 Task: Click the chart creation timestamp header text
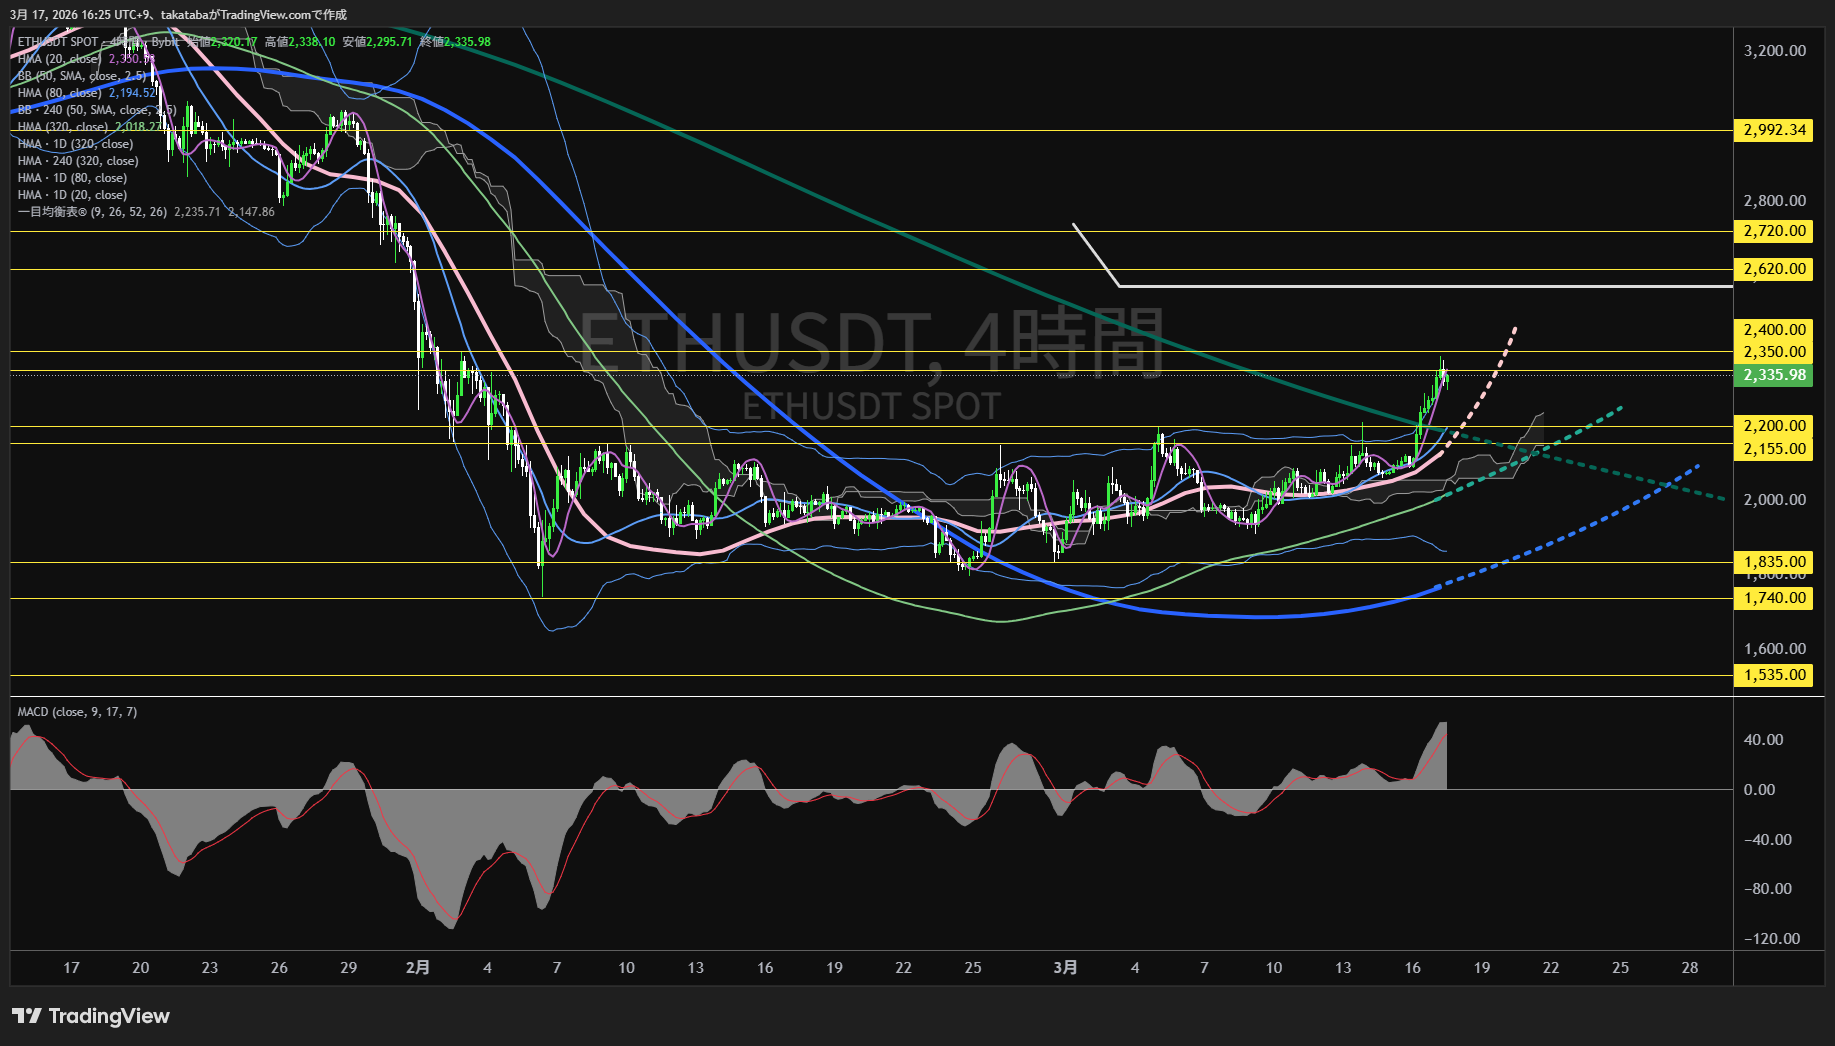(178, 14)
